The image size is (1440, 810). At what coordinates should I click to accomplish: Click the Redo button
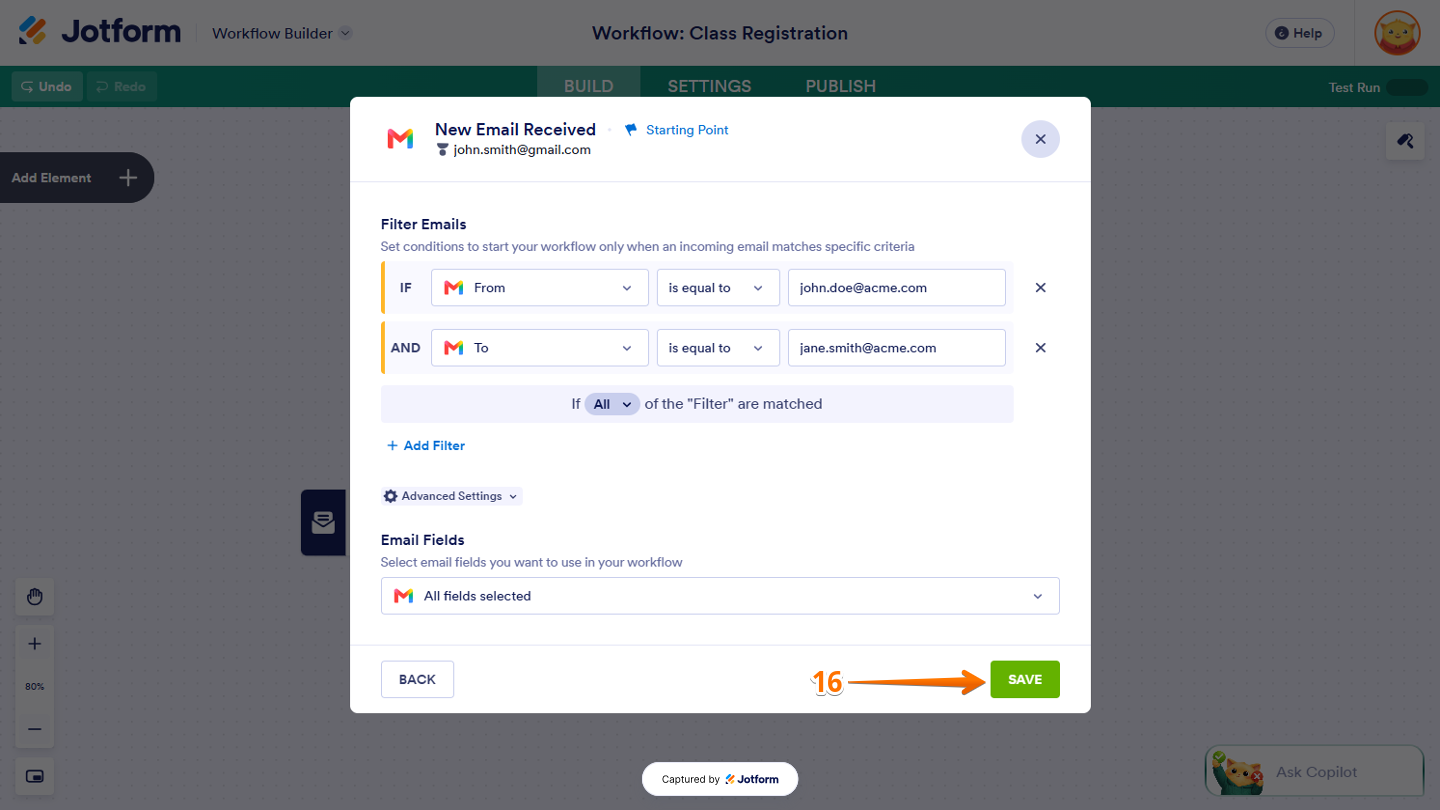(x=121, y=87)
